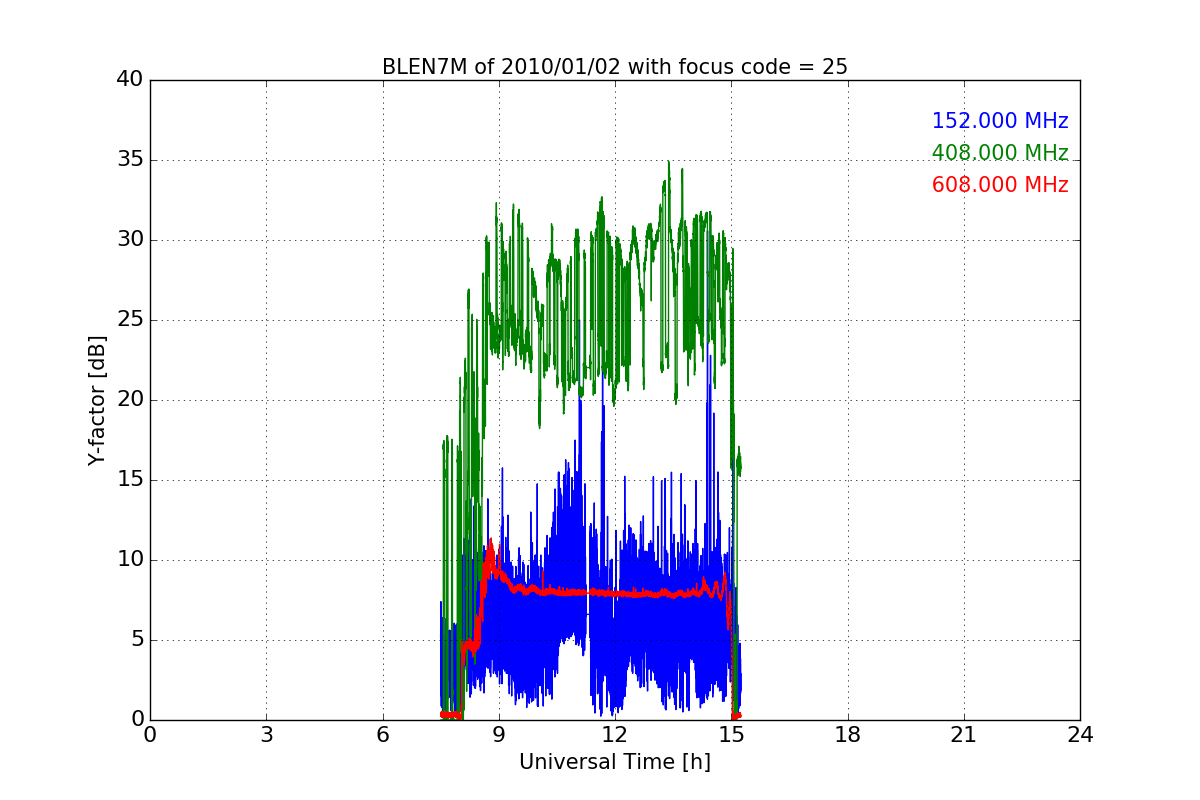
Task: Click the y-axis tick label '25'
Action: (x=130, y=320)
